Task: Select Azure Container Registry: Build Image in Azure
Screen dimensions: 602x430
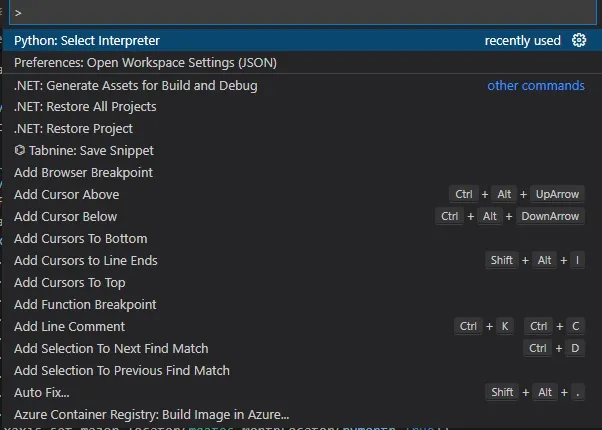Action: pos(151,415)
